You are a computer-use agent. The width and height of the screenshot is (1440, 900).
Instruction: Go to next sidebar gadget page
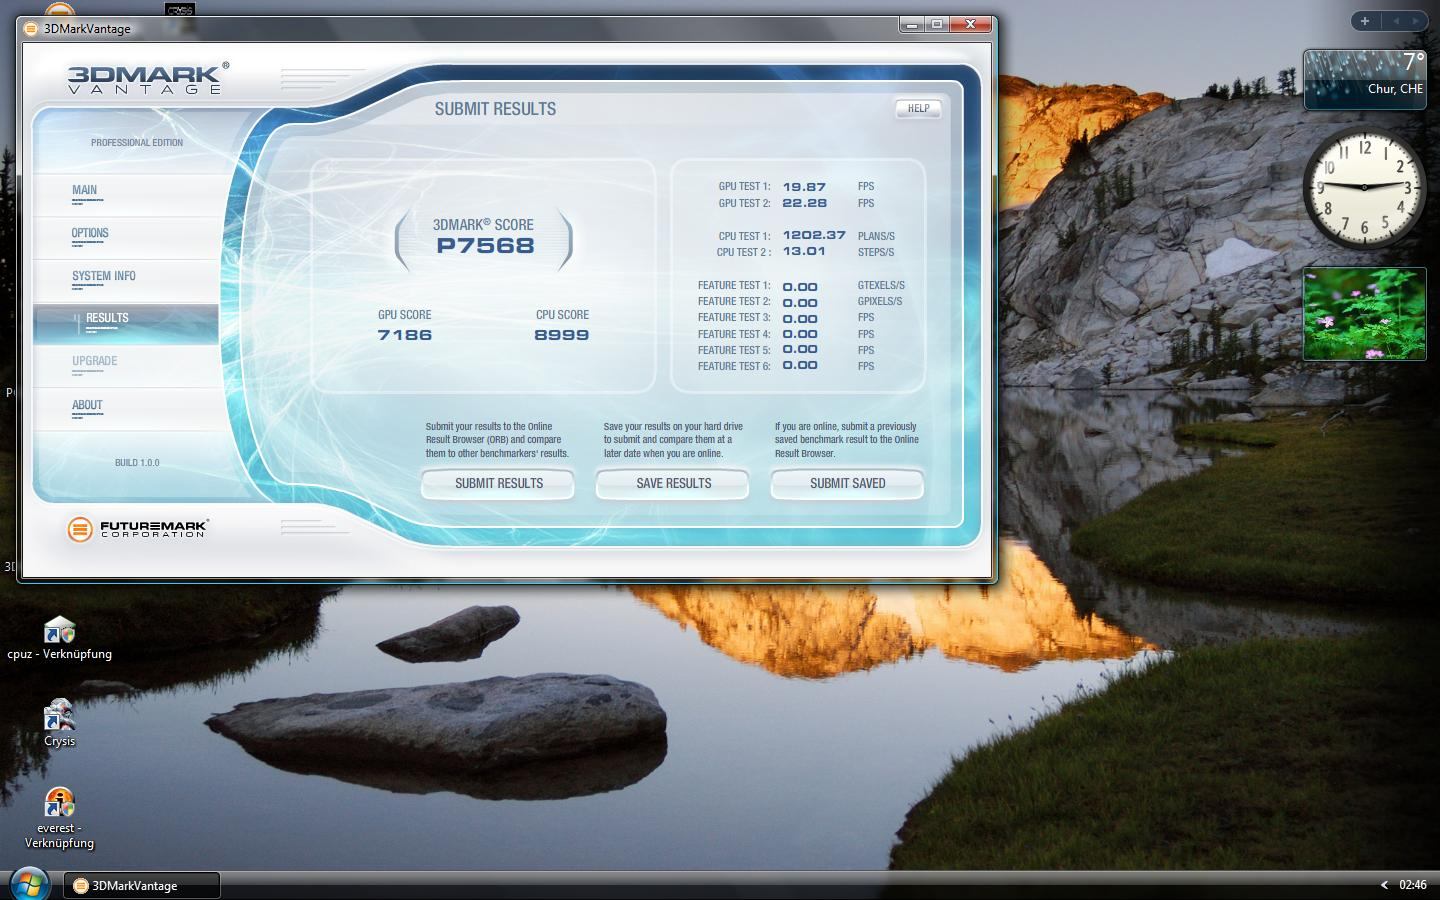(1415, 21)
